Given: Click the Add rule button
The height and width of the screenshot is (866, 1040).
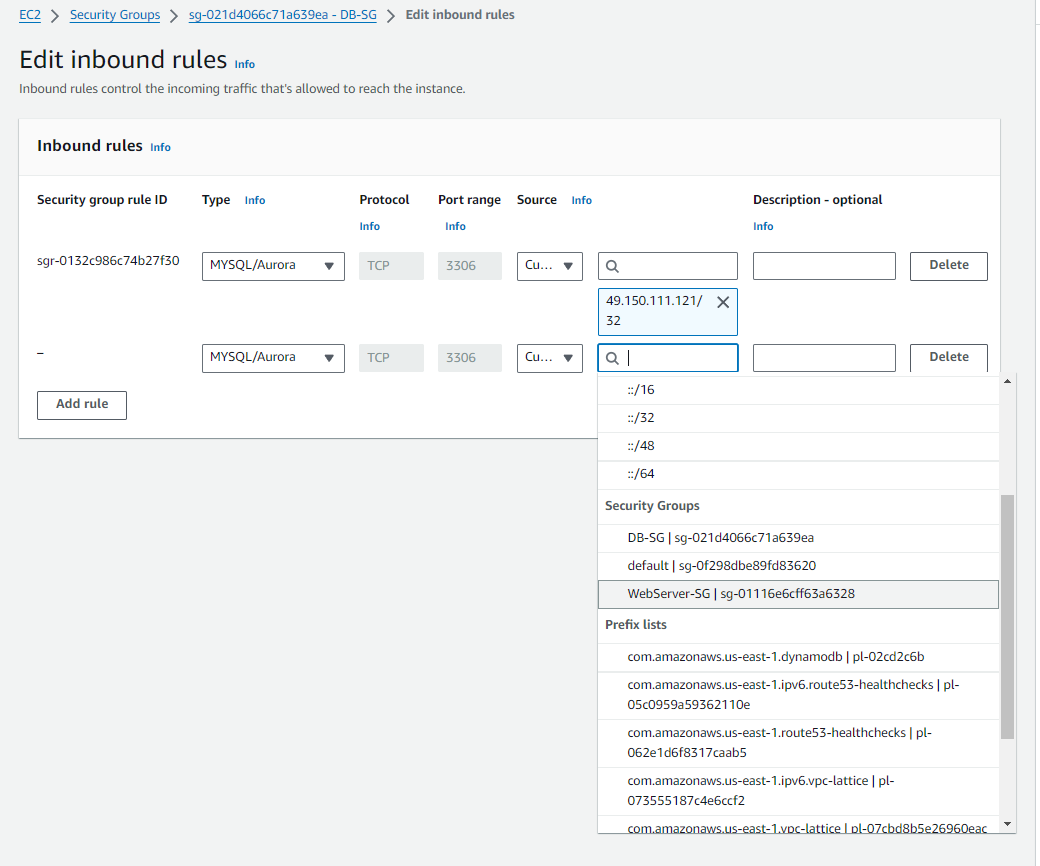Looking at the screenshot, I should click(81, 405).
